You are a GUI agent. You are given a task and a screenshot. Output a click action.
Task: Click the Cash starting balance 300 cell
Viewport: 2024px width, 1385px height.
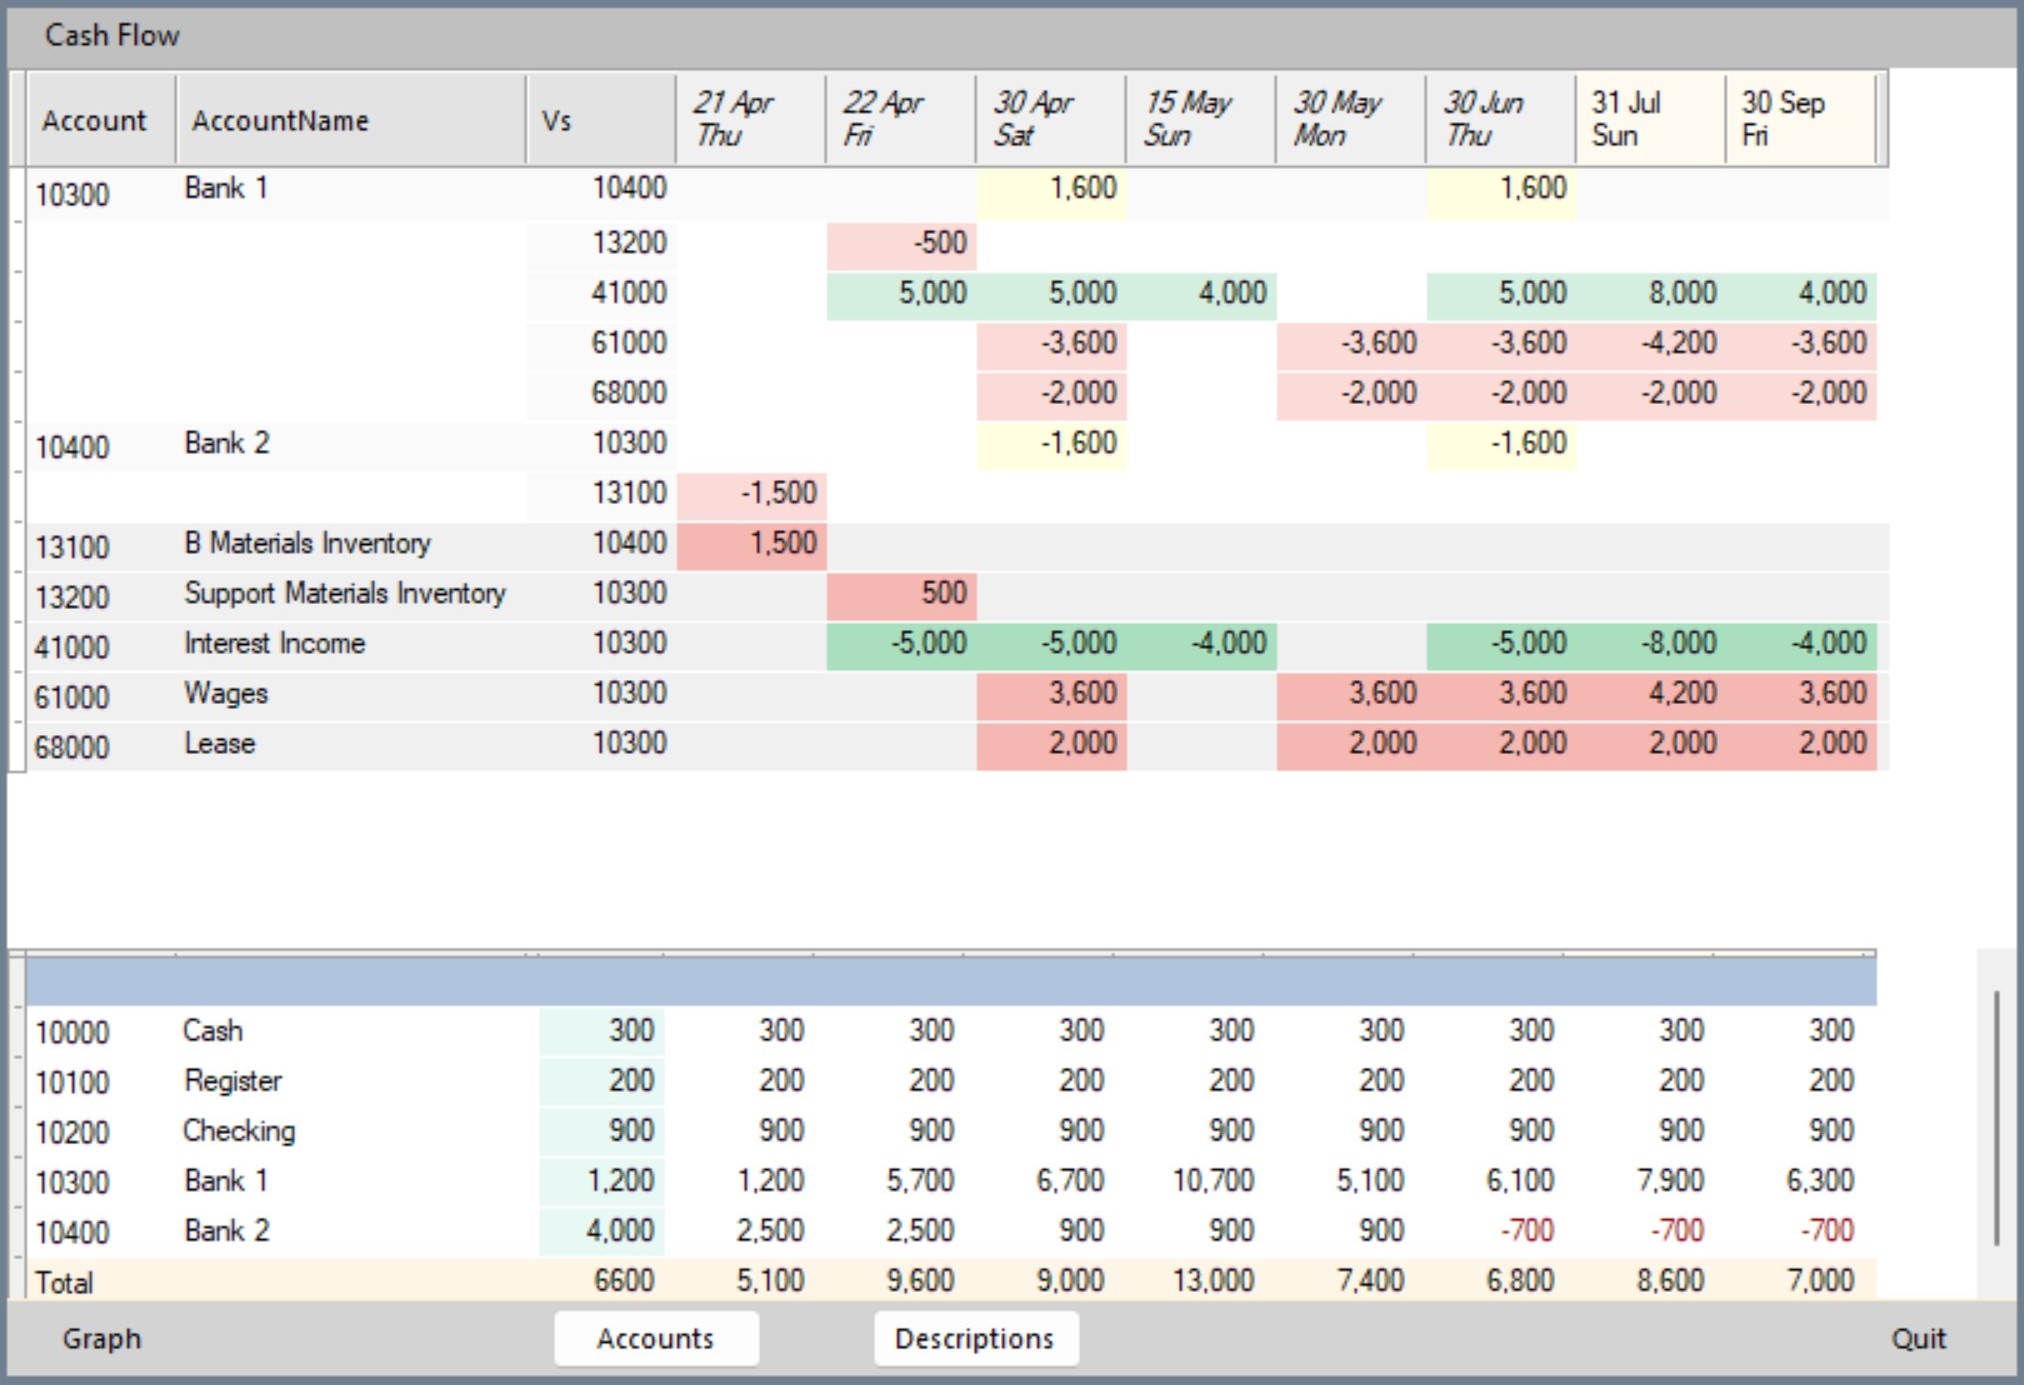coord(602,1031)
